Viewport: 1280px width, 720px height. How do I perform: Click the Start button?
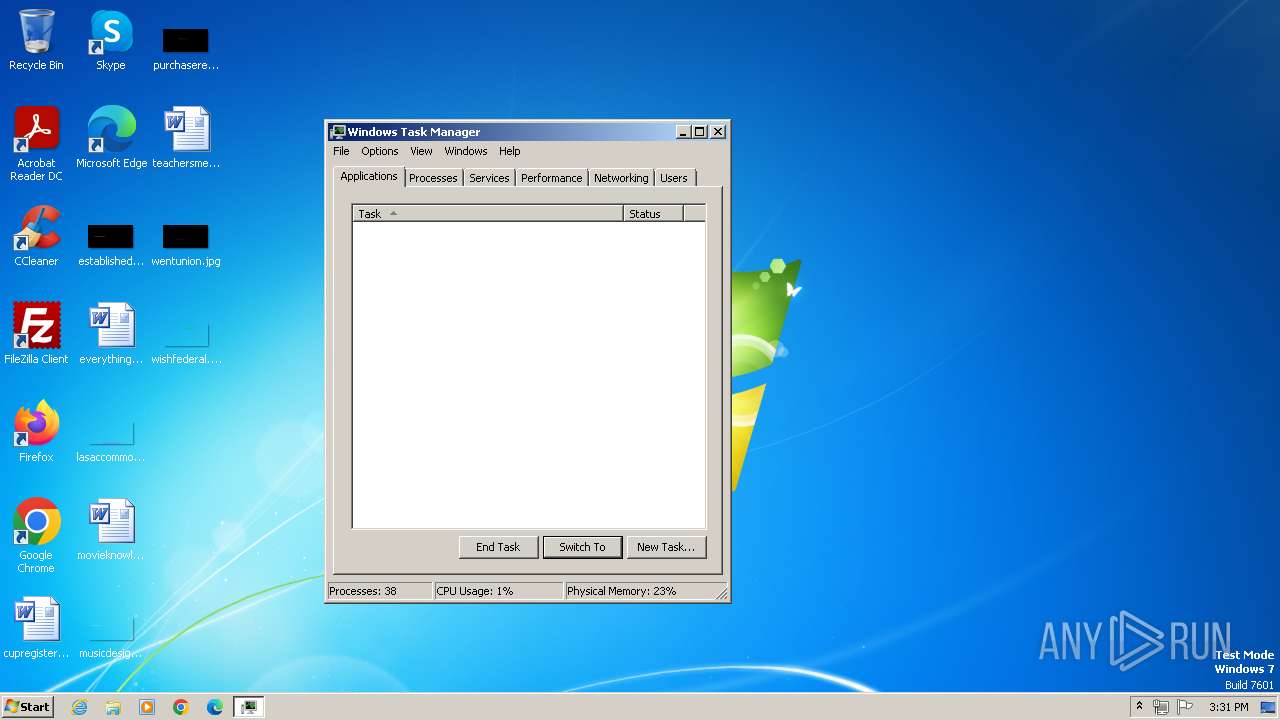pos(27,707)
